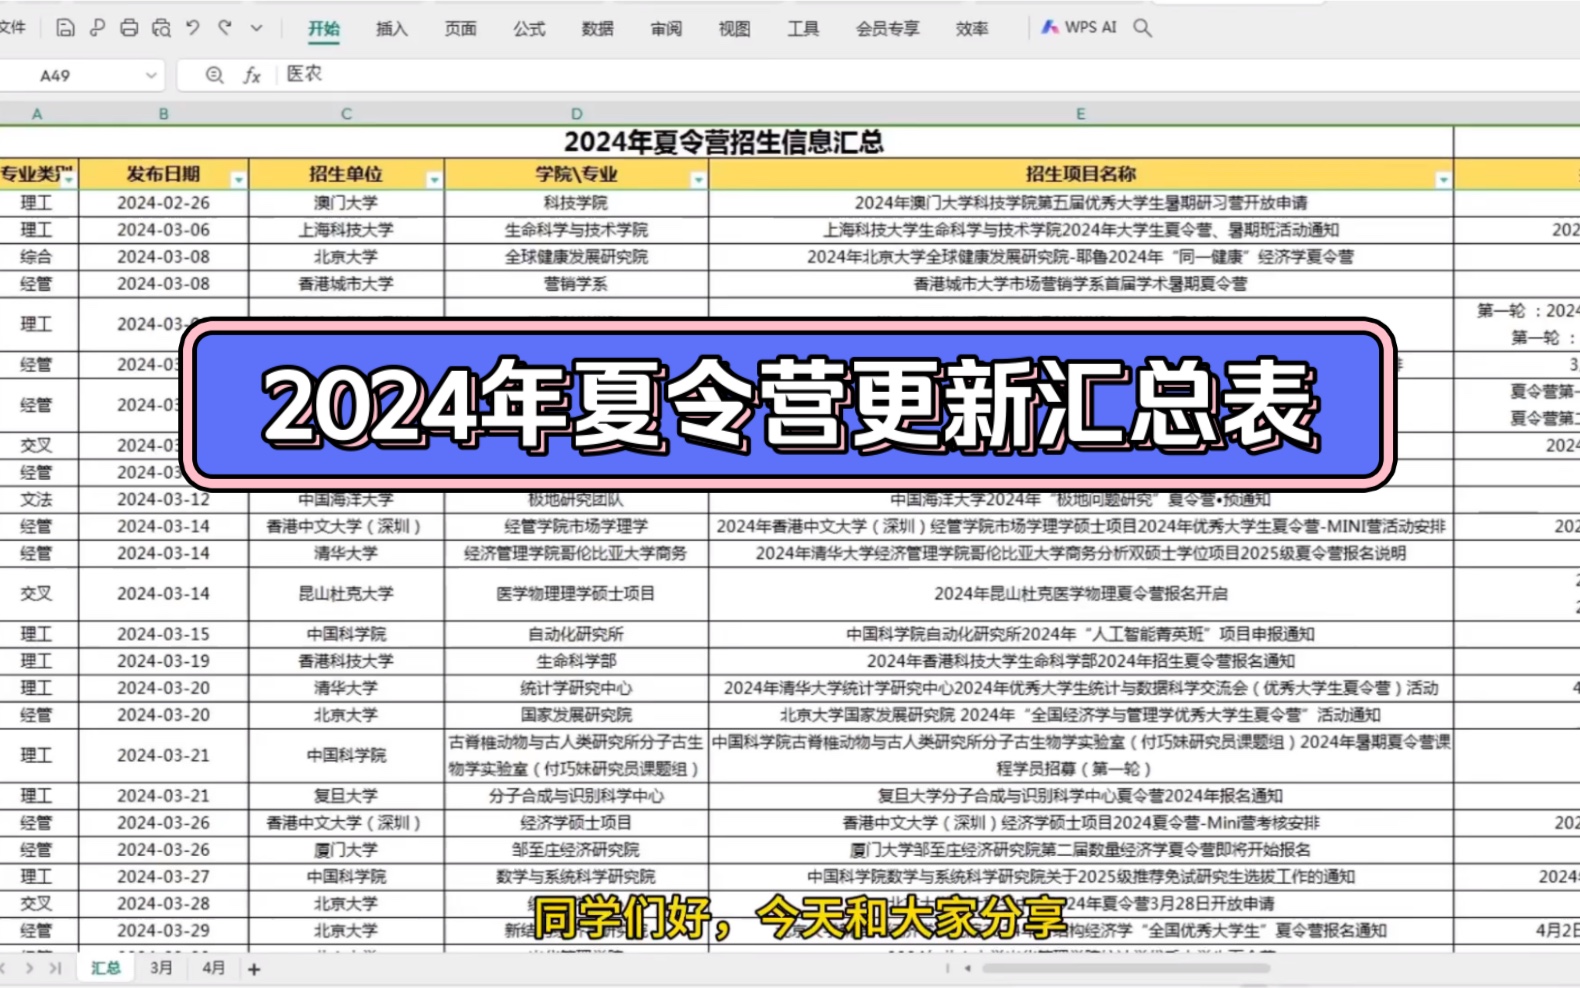
Task: Switch to the 3月 sheet tab
Action: [161, 968]
